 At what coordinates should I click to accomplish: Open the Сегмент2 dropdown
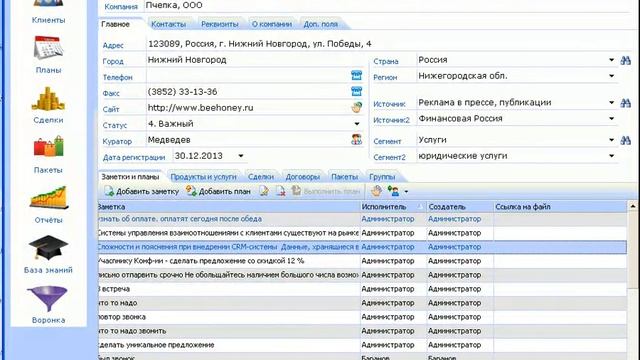click(611, 156)
